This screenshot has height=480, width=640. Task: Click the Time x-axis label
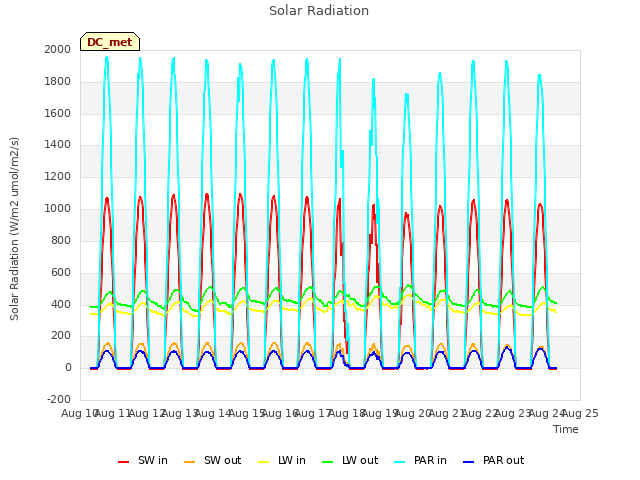pos(566,429)
